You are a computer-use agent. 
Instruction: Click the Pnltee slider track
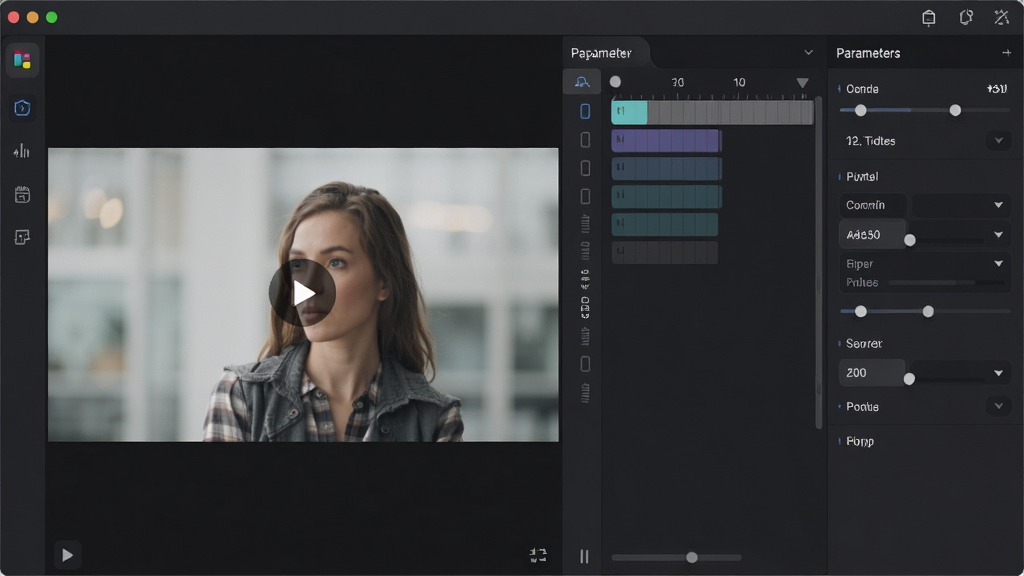point(947,283)
